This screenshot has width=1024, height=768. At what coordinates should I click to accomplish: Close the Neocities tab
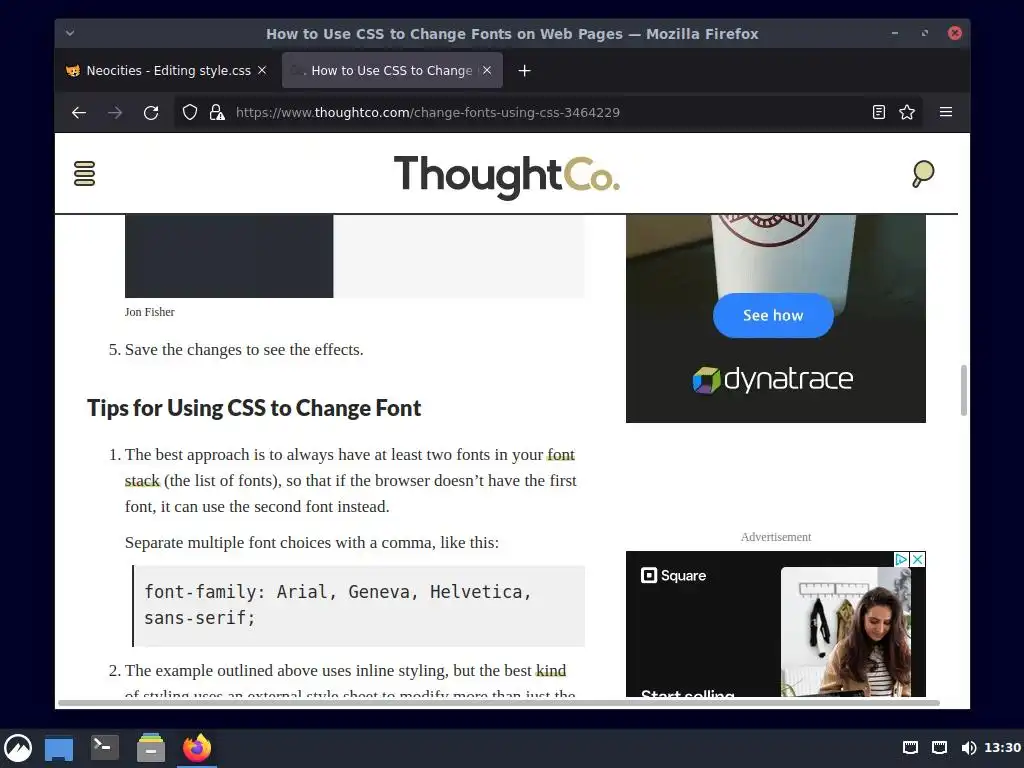[x=262, y=70]
